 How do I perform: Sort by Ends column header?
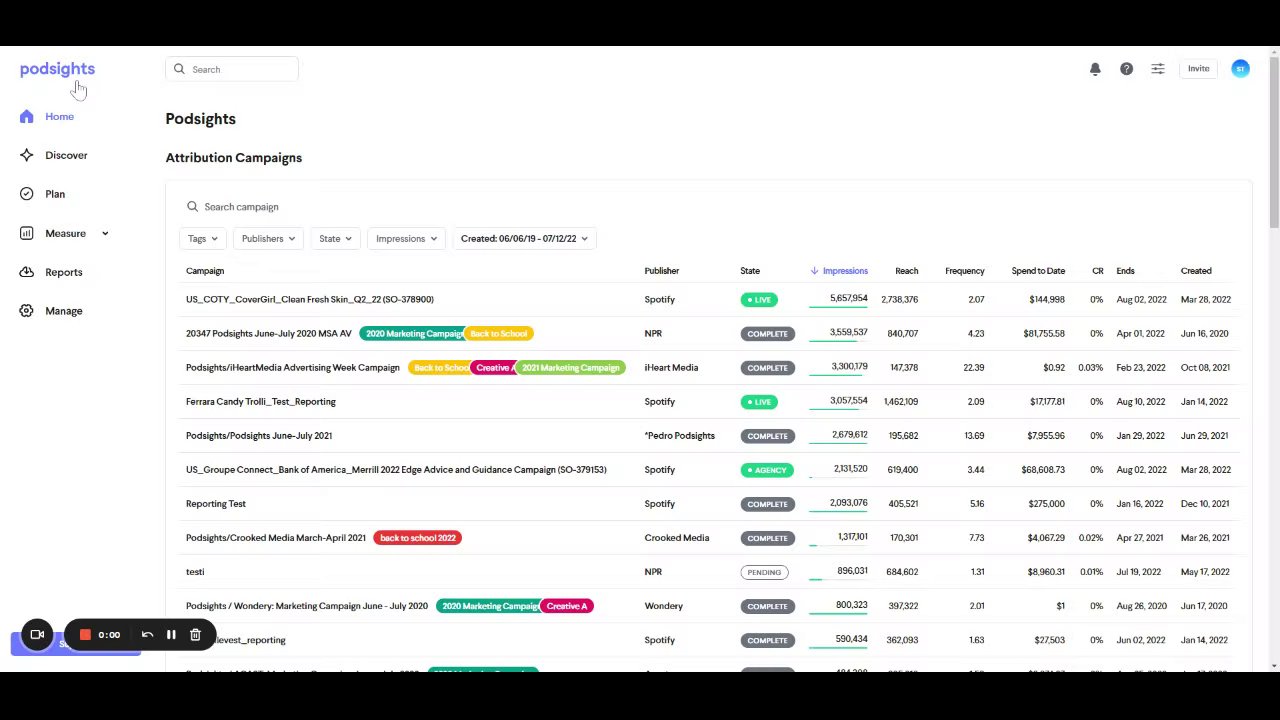point(1126,271)
